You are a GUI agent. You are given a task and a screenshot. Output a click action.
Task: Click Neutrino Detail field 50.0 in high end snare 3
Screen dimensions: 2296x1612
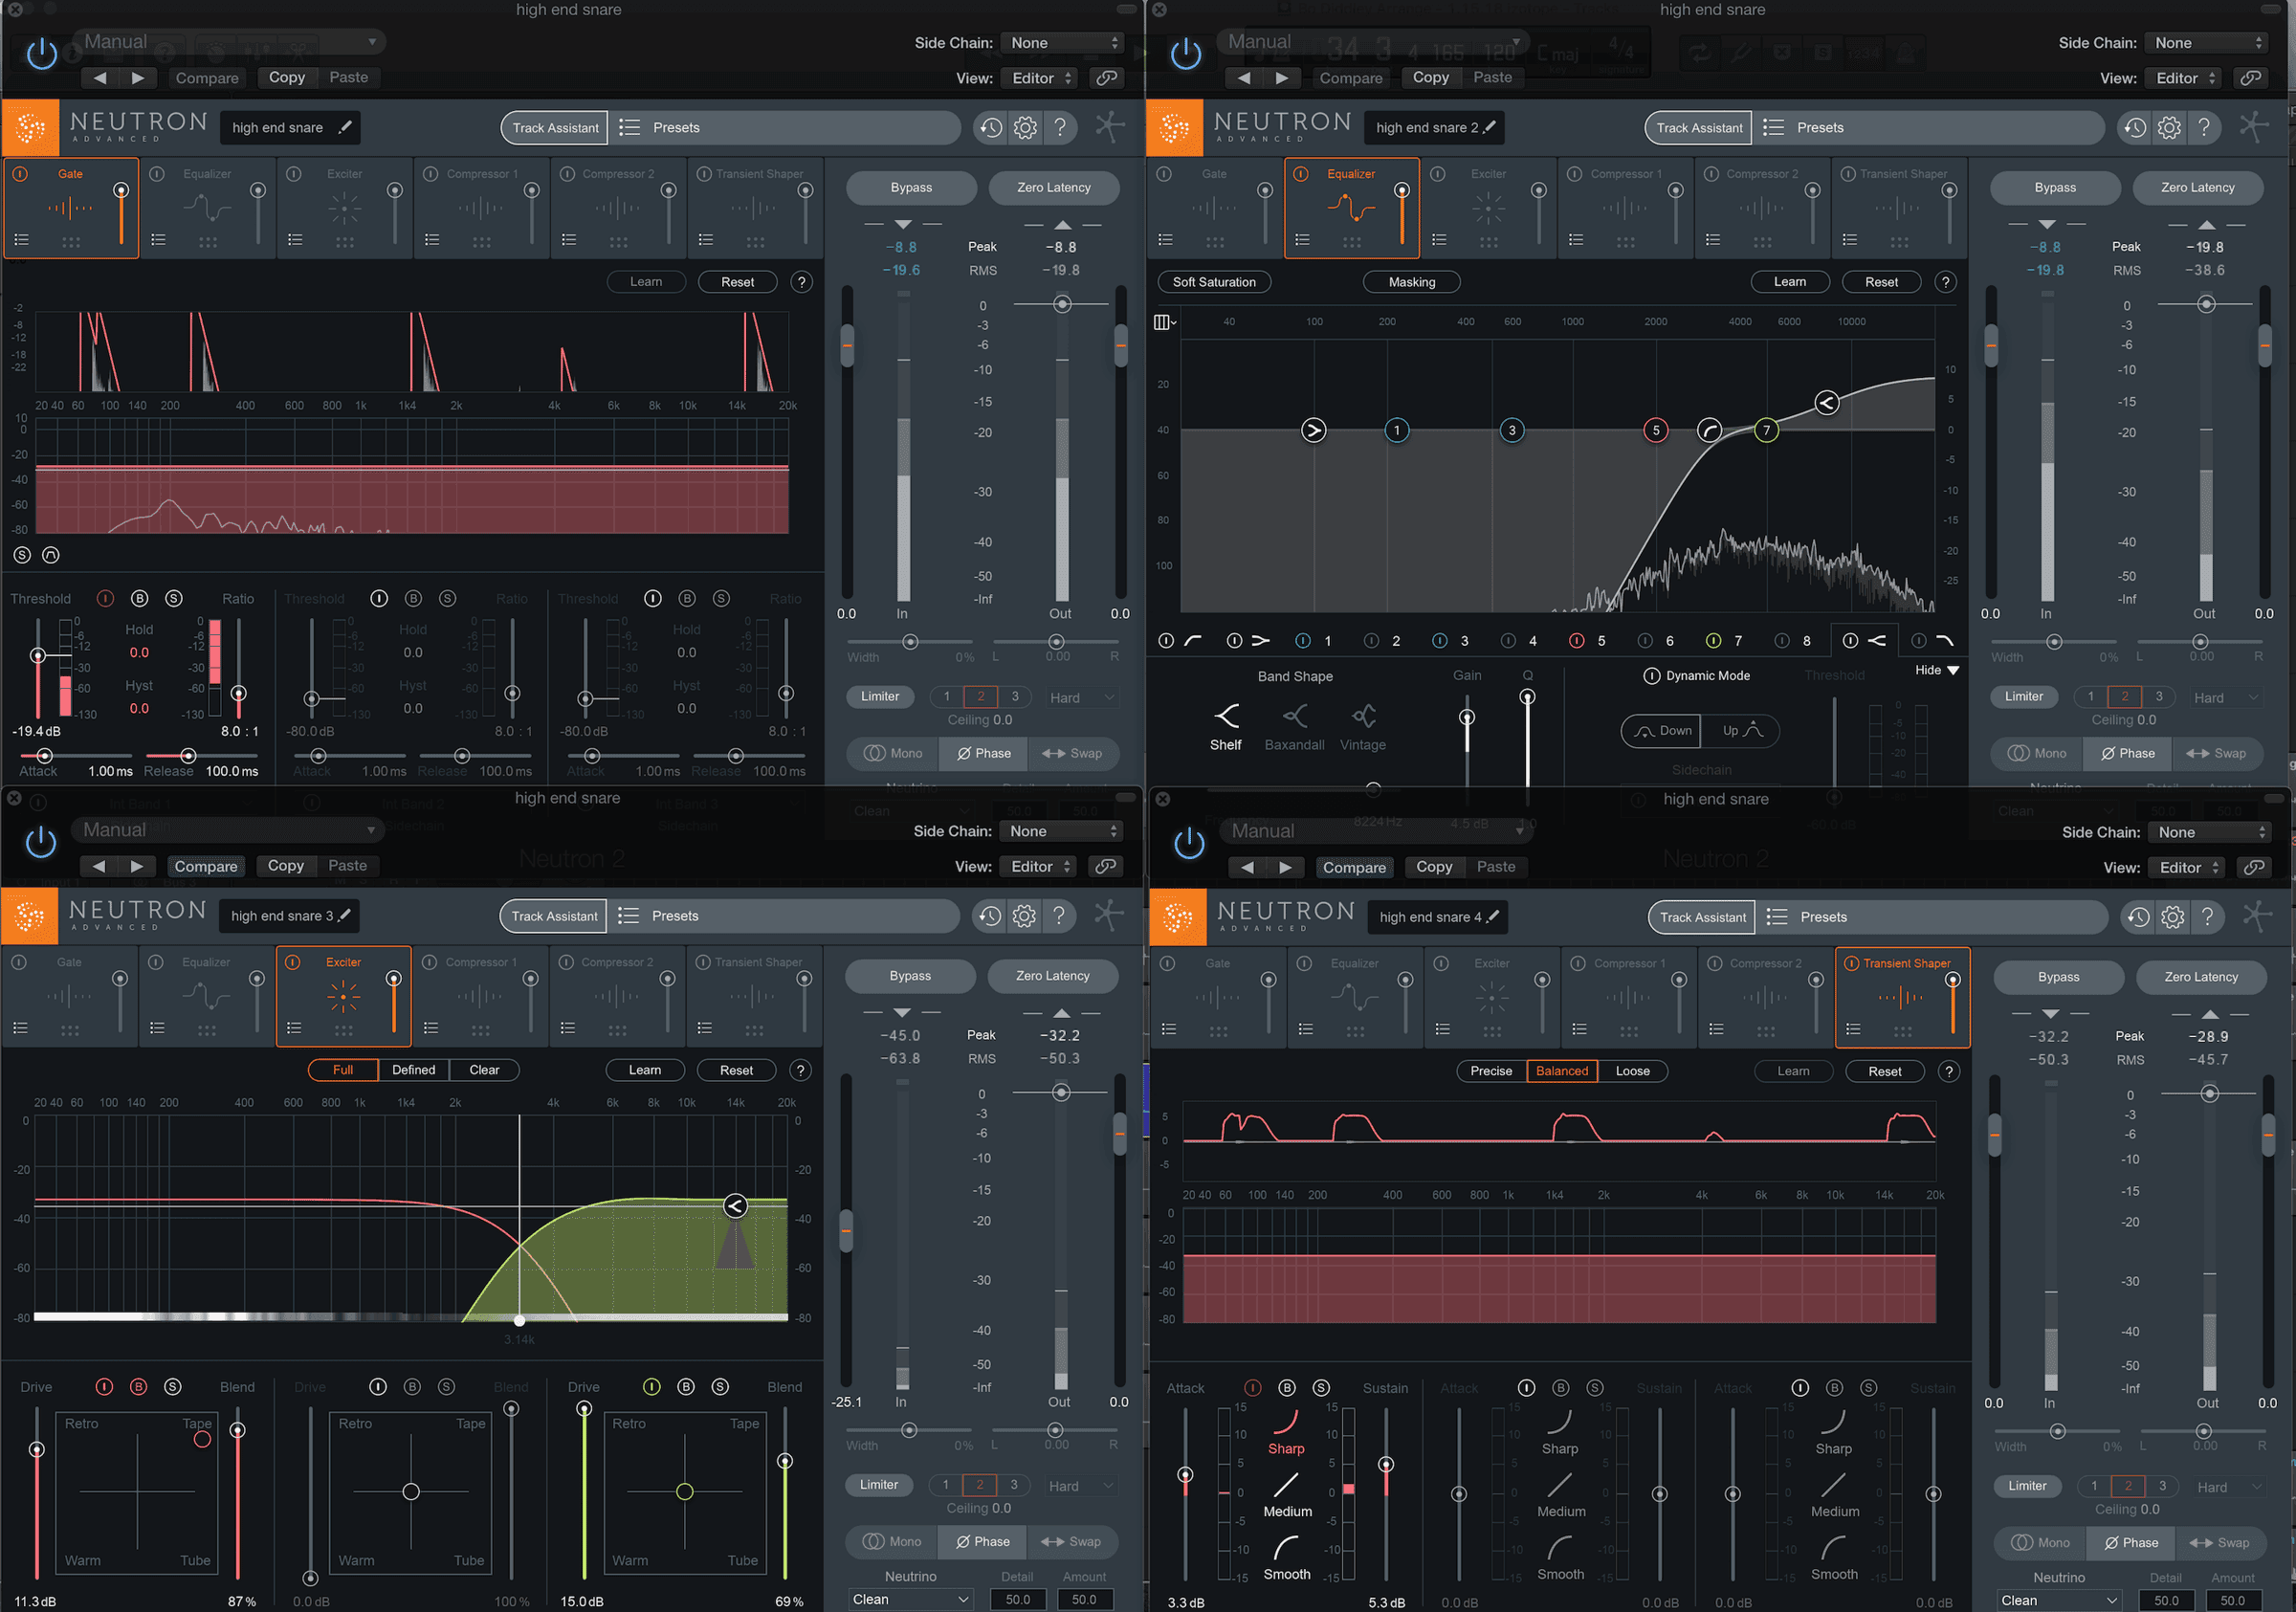click(1018, 1600)
